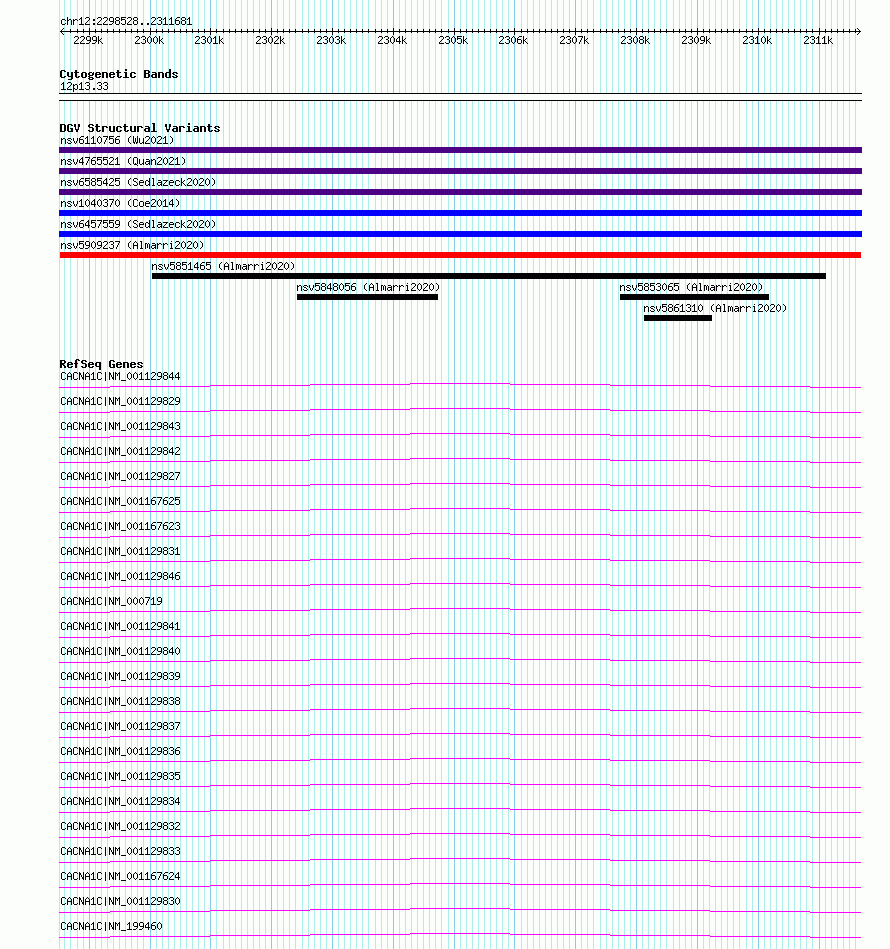Click the black bar under nsv5848056

pyautogui.click(x=367, y=297)
